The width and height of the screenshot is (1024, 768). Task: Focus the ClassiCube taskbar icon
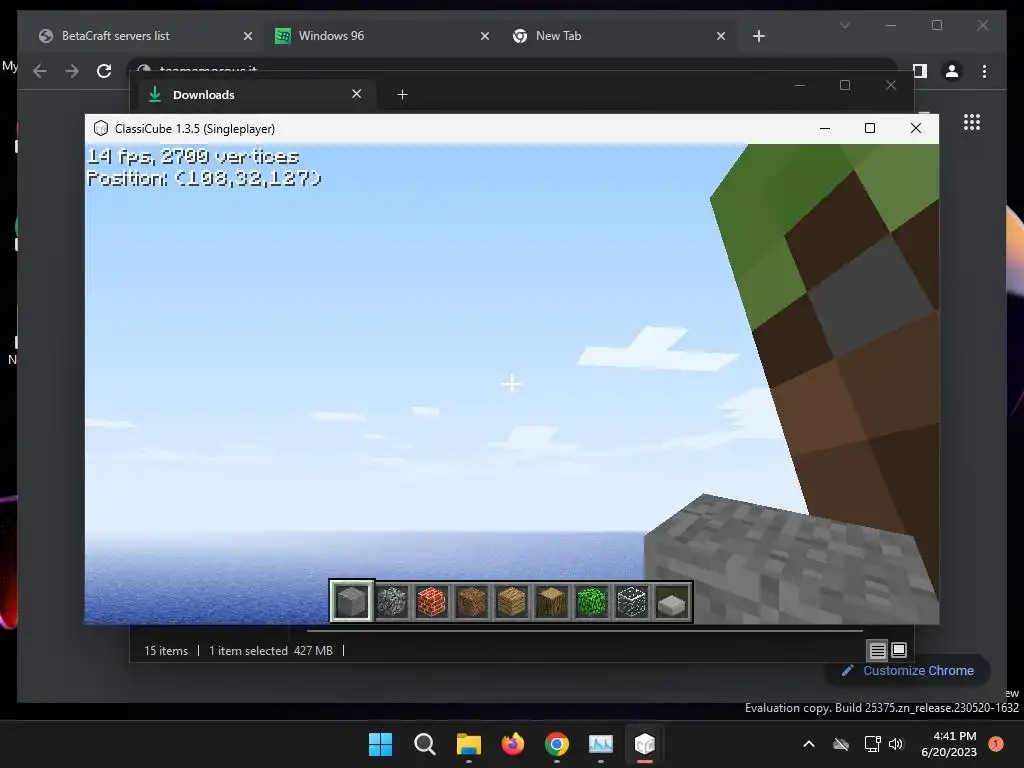(x=645, y=744)
